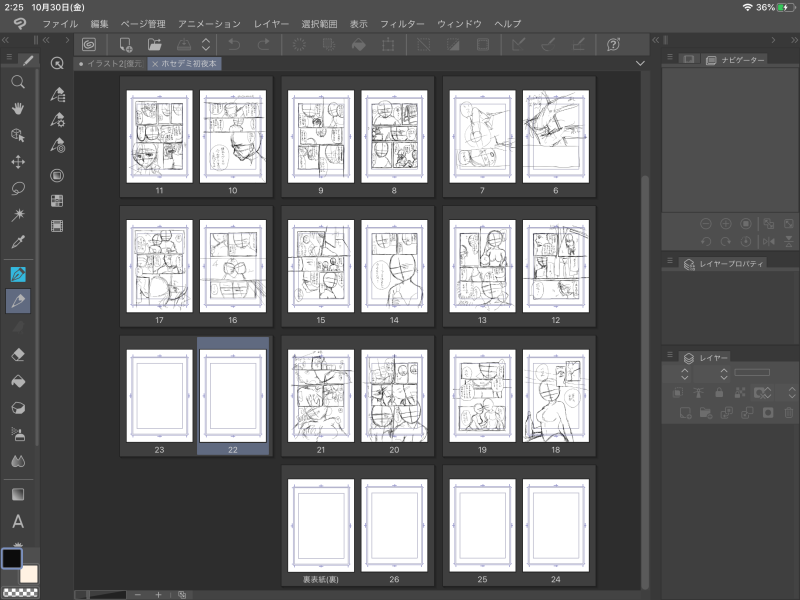Open file folder icon
The image size is (800, 600).
tap(155, 44)
